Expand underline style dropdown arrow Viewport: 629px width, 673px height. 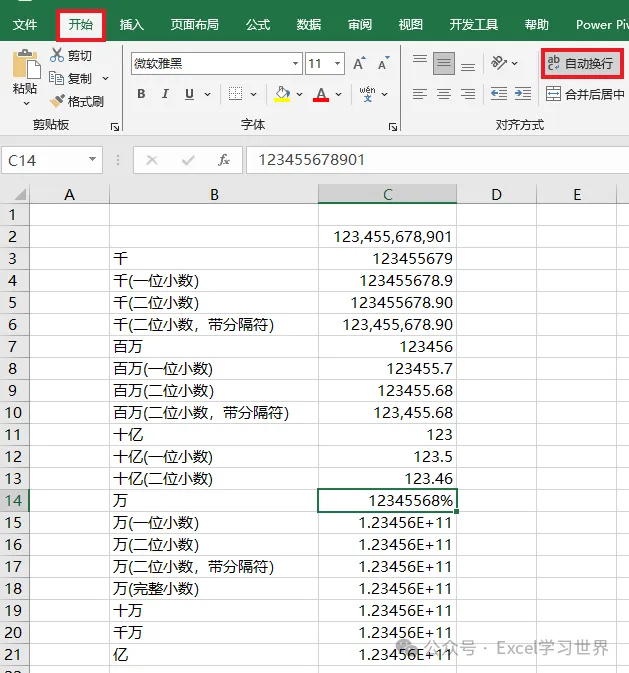pos(207,94)
